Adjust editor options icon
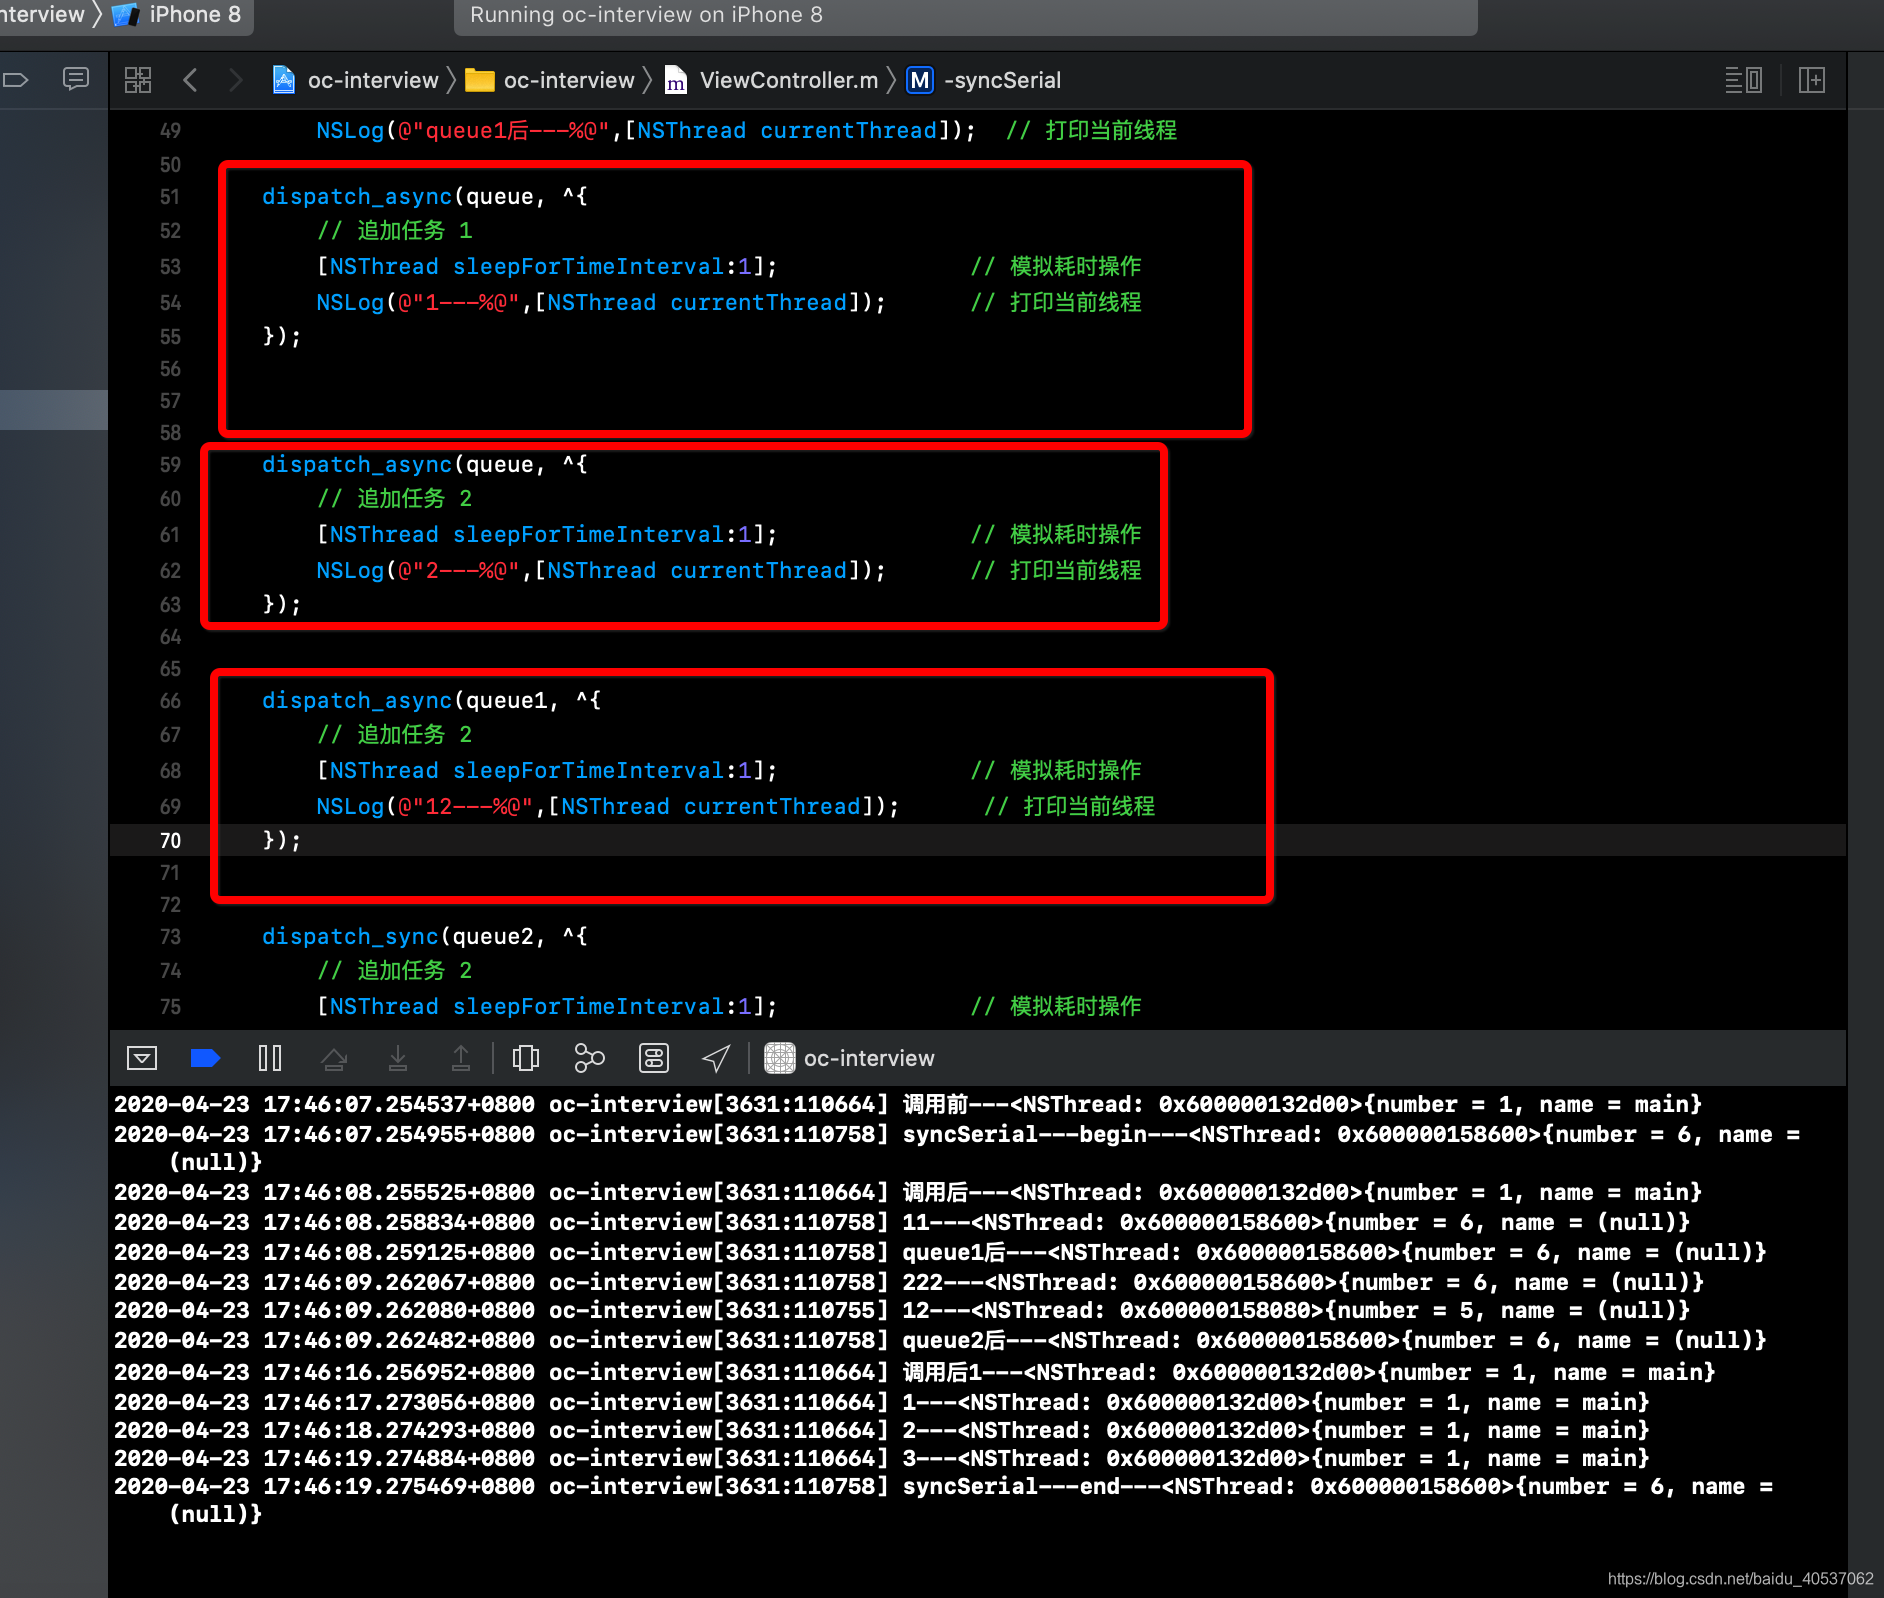 tap(1744, 80)
